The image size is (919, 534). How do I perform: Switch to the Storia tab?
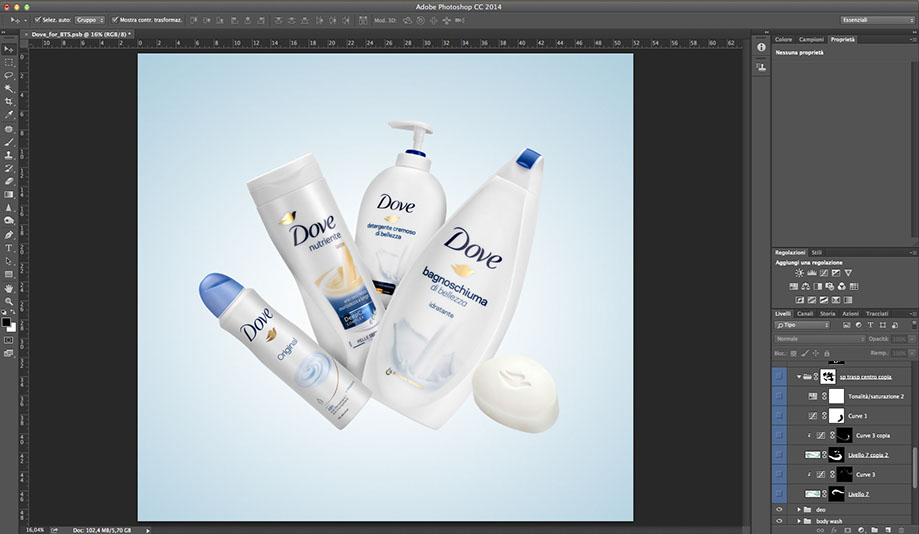(828, 314)
